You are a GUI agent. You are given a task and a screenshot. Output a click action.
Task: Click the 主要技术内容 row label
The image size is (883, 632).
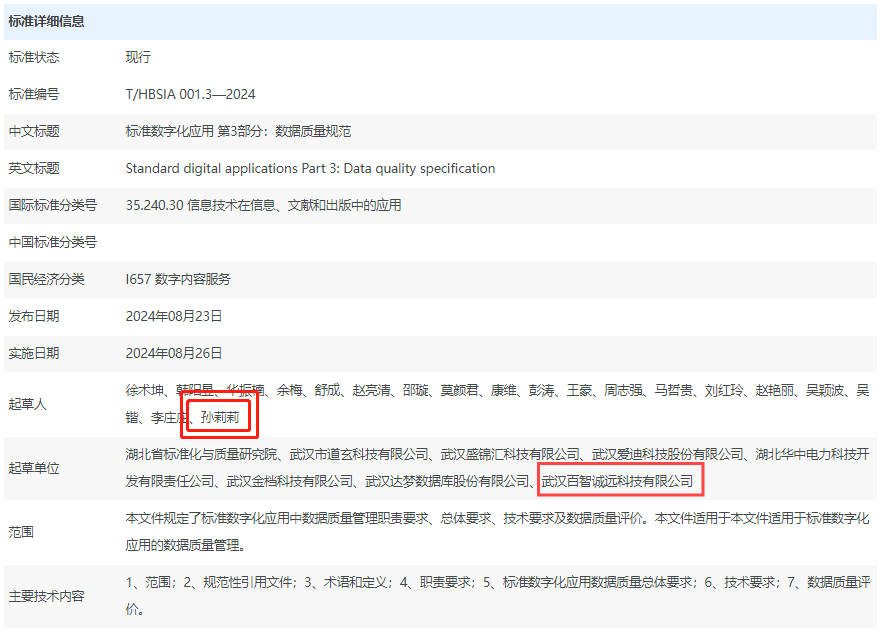pyautogui.click(x=46, y=596)
